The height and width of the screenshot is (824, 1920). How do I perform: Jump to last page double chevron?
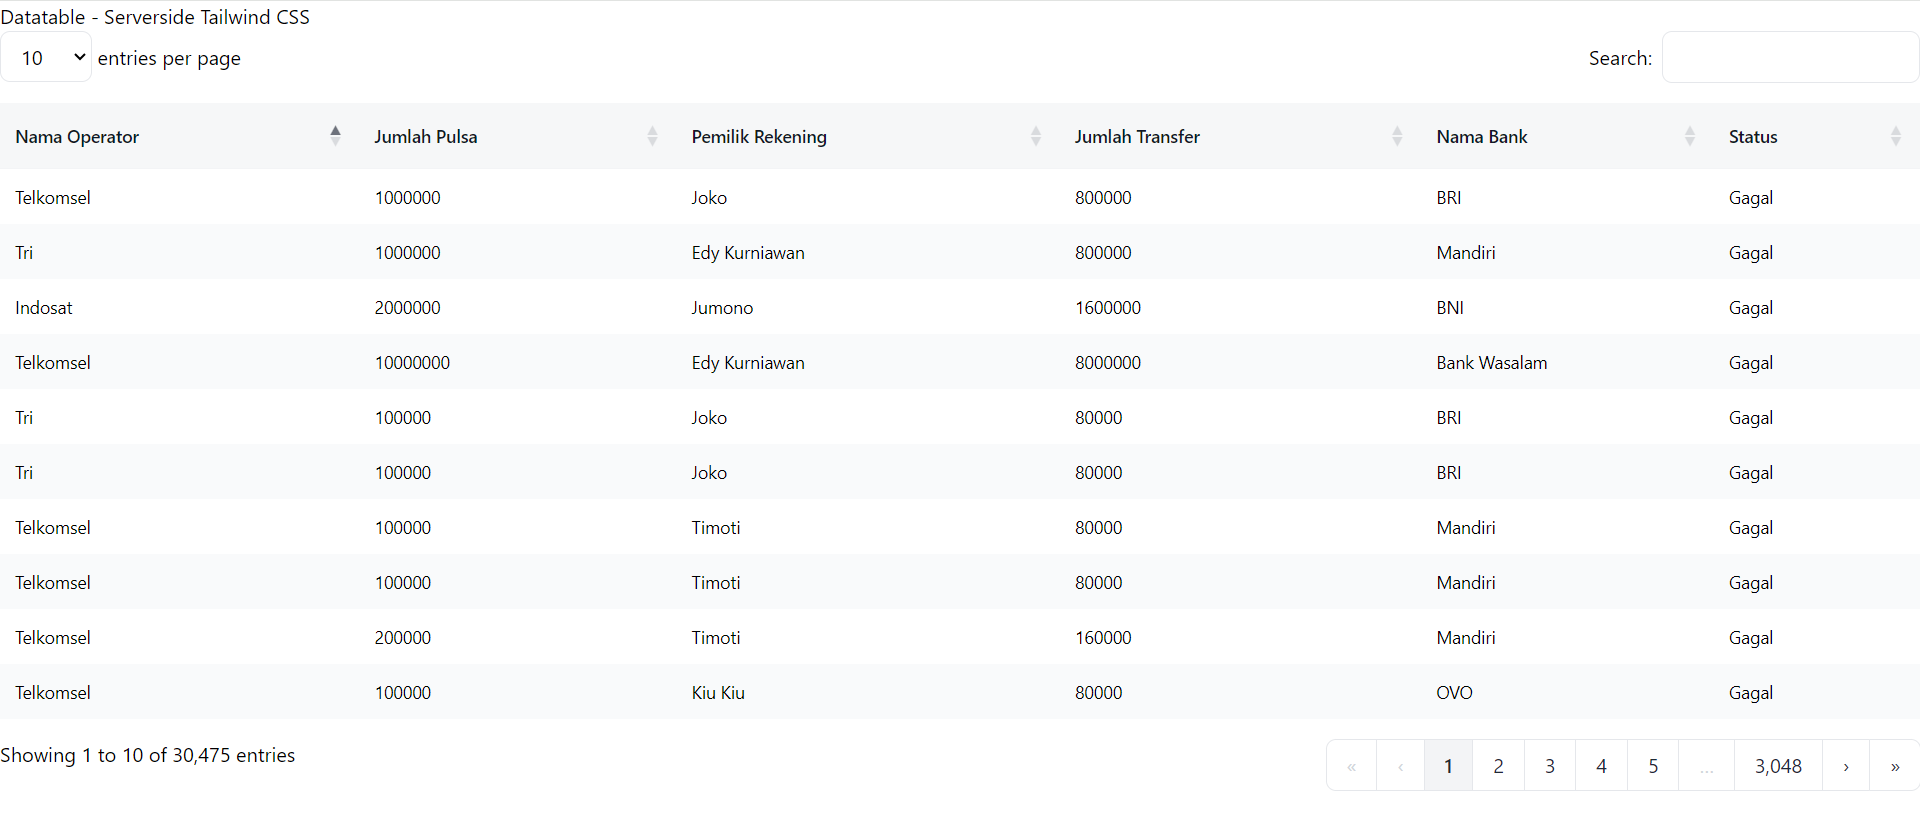coord(1894,766)
